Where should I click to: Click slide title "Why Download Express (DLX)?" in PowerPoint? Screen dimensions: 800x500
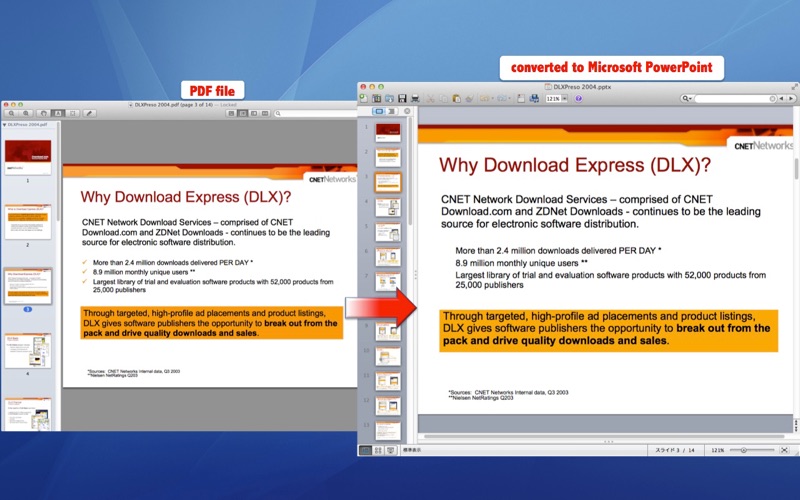pos(574,165)
